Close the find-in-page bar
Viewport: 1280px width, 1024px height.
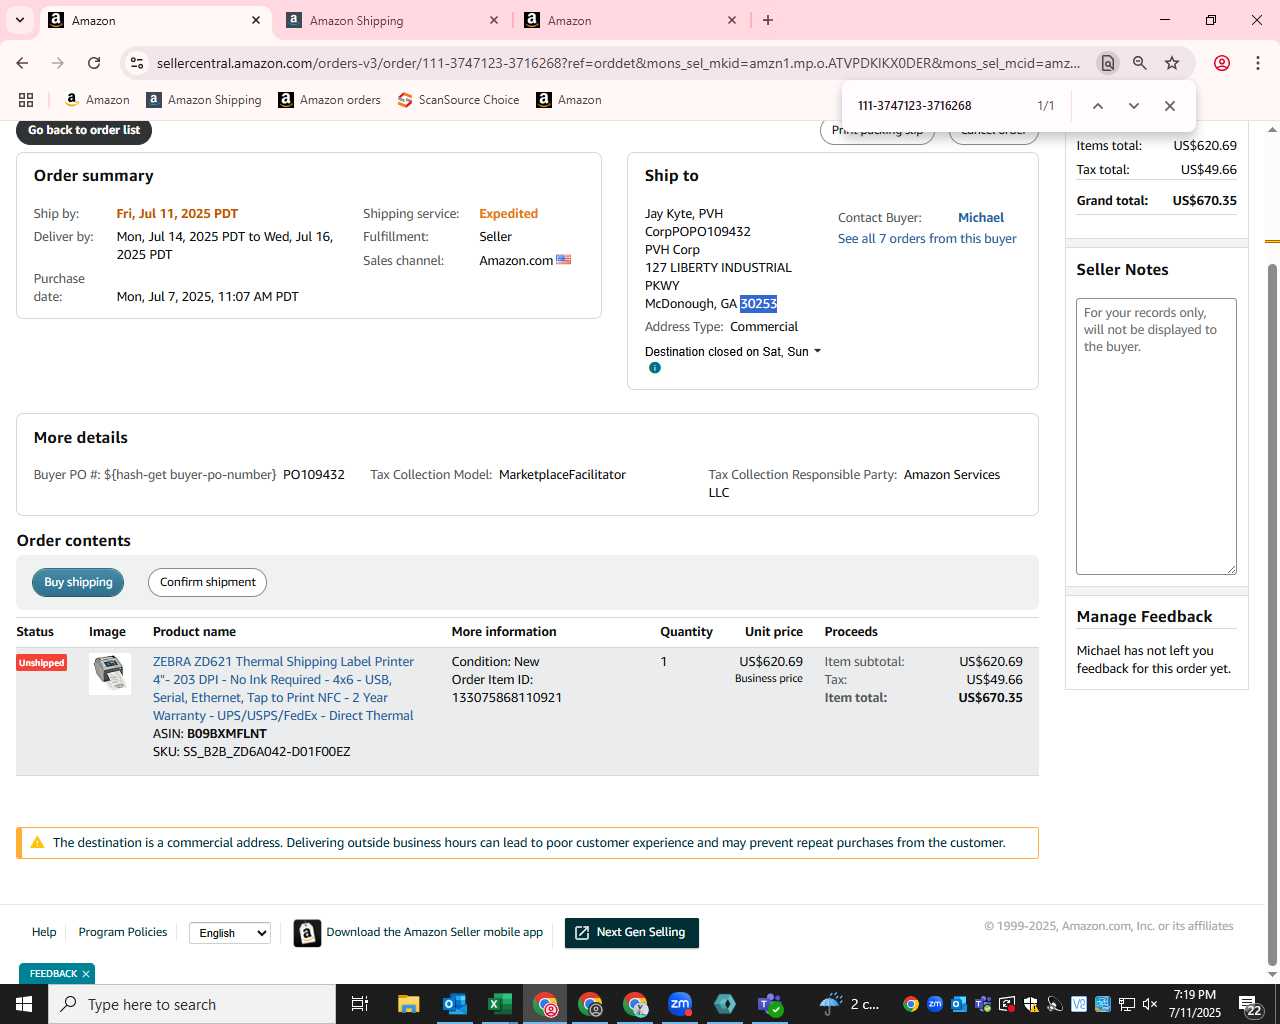click(1170, 106)
